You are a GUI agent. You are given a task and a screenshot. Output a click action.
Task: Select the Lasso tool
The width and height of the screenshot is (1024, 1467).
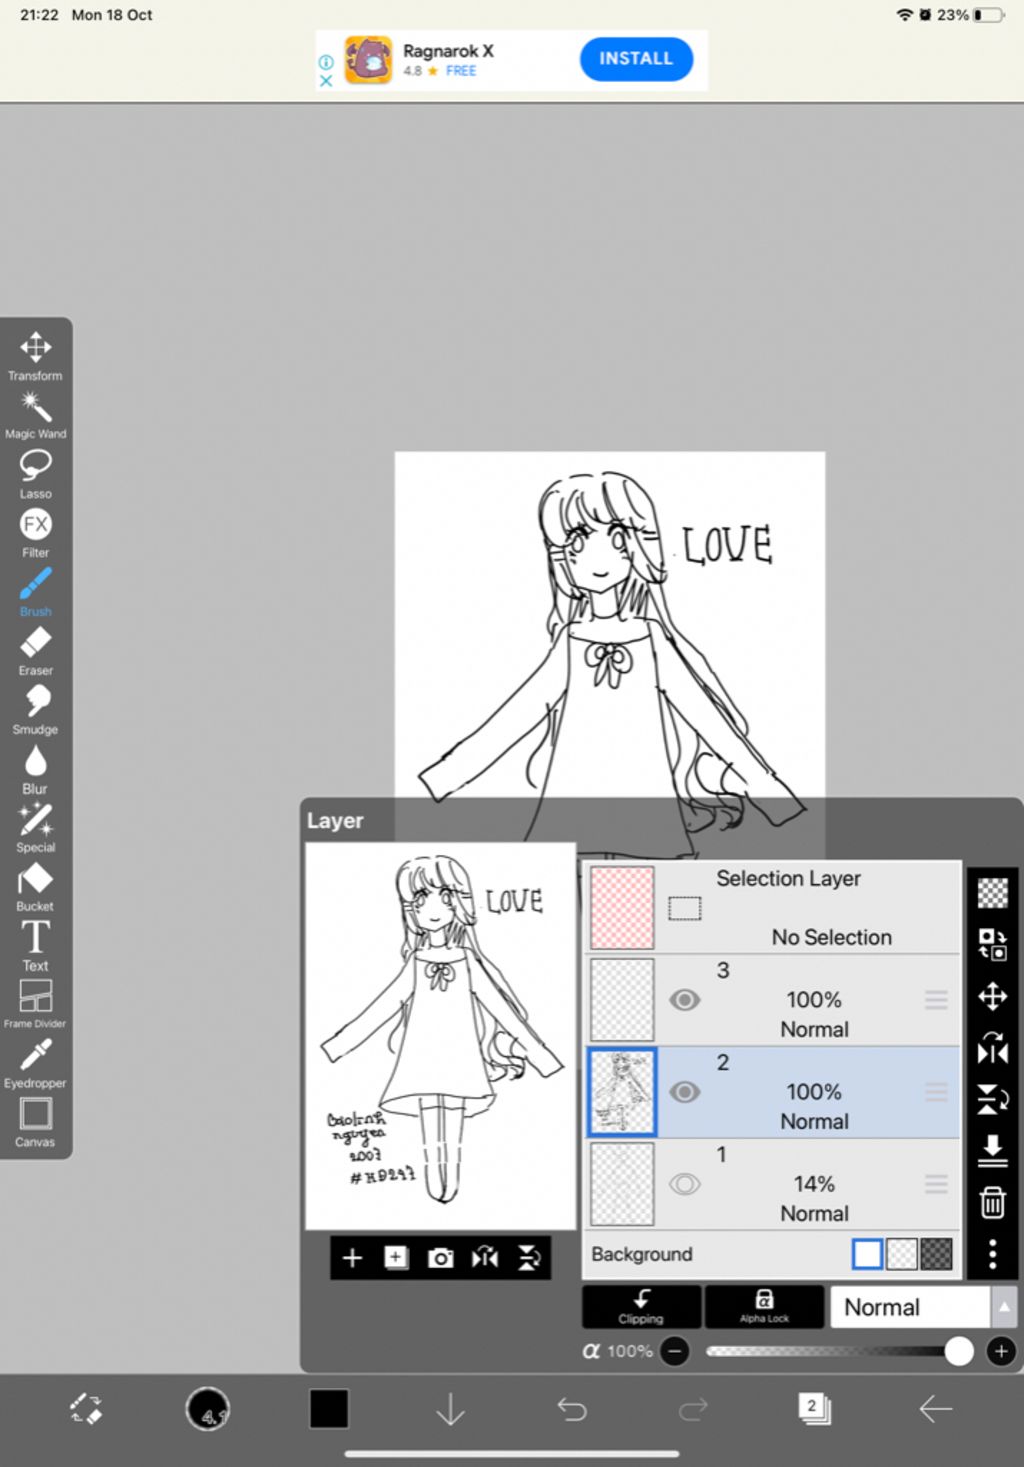(x=35, y=474)
